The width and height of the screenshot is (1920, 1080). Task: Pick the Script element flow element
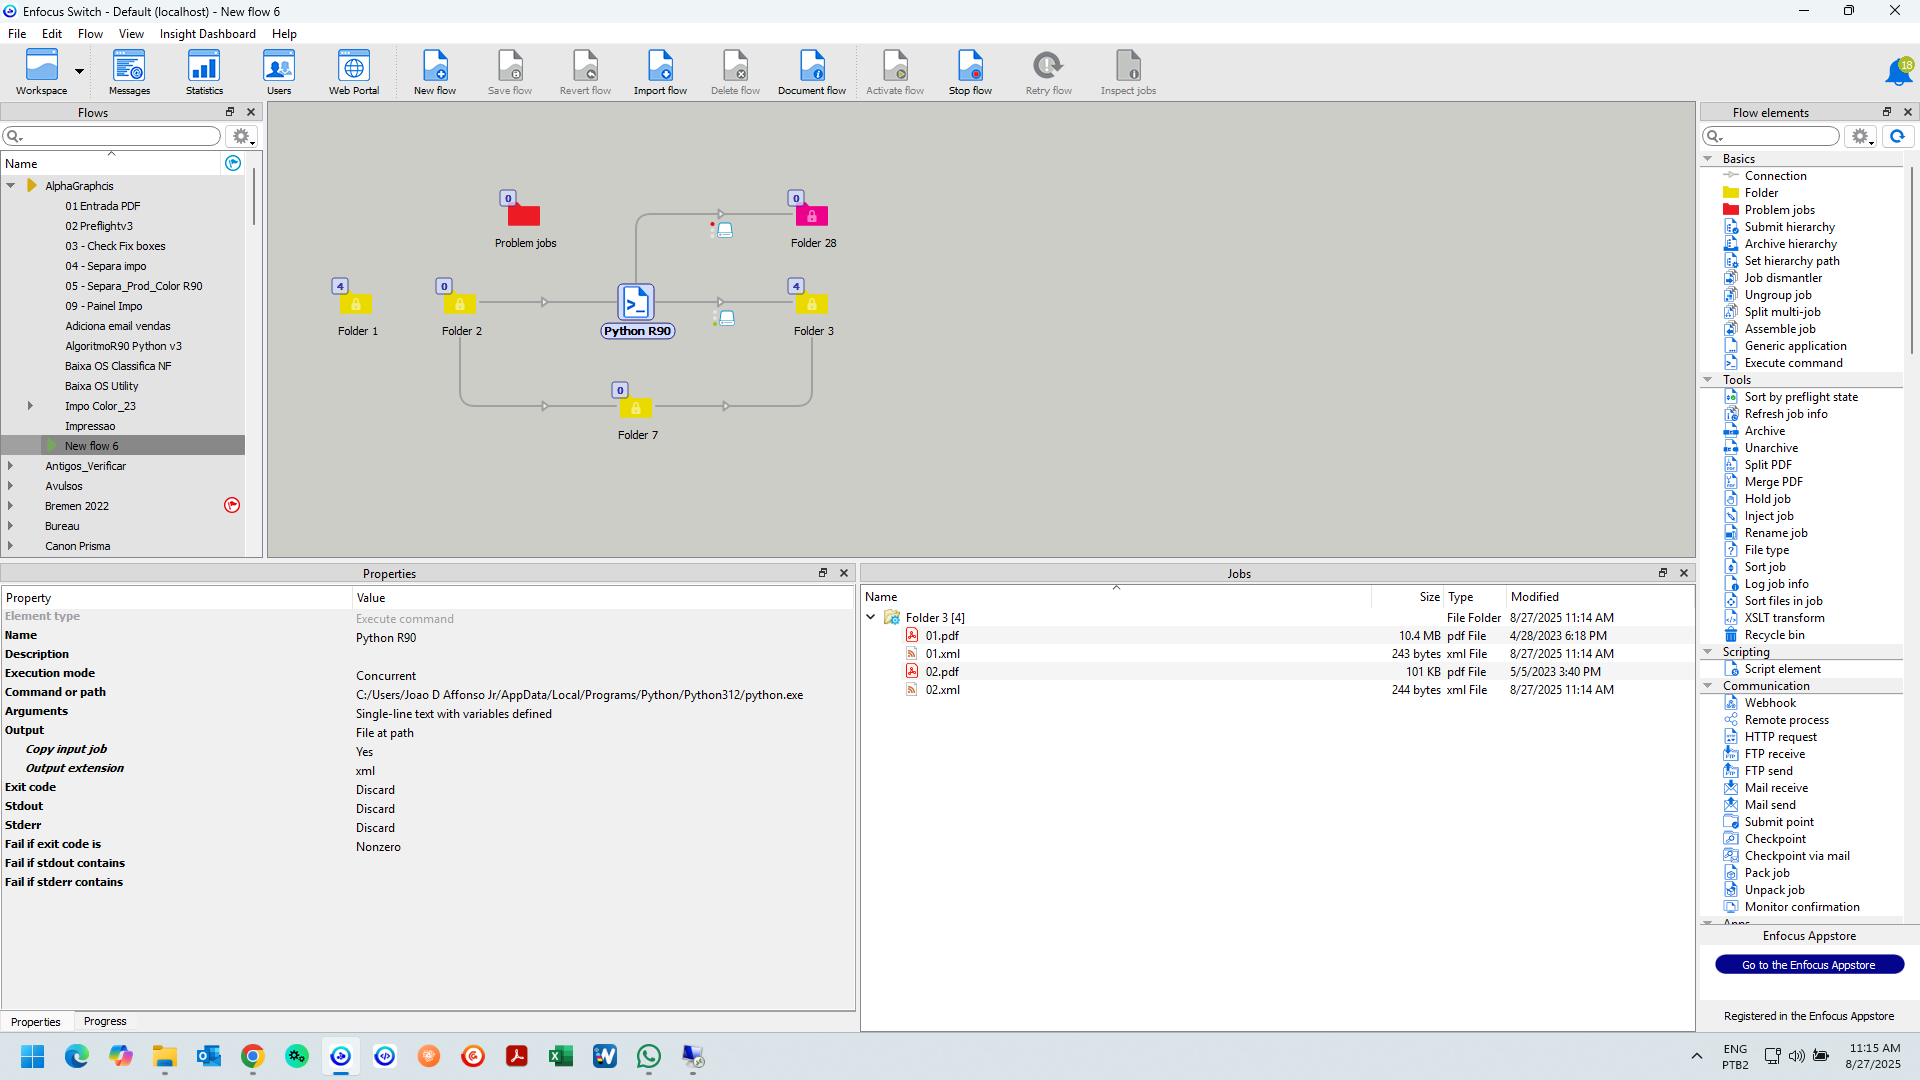click(1782, 669)
